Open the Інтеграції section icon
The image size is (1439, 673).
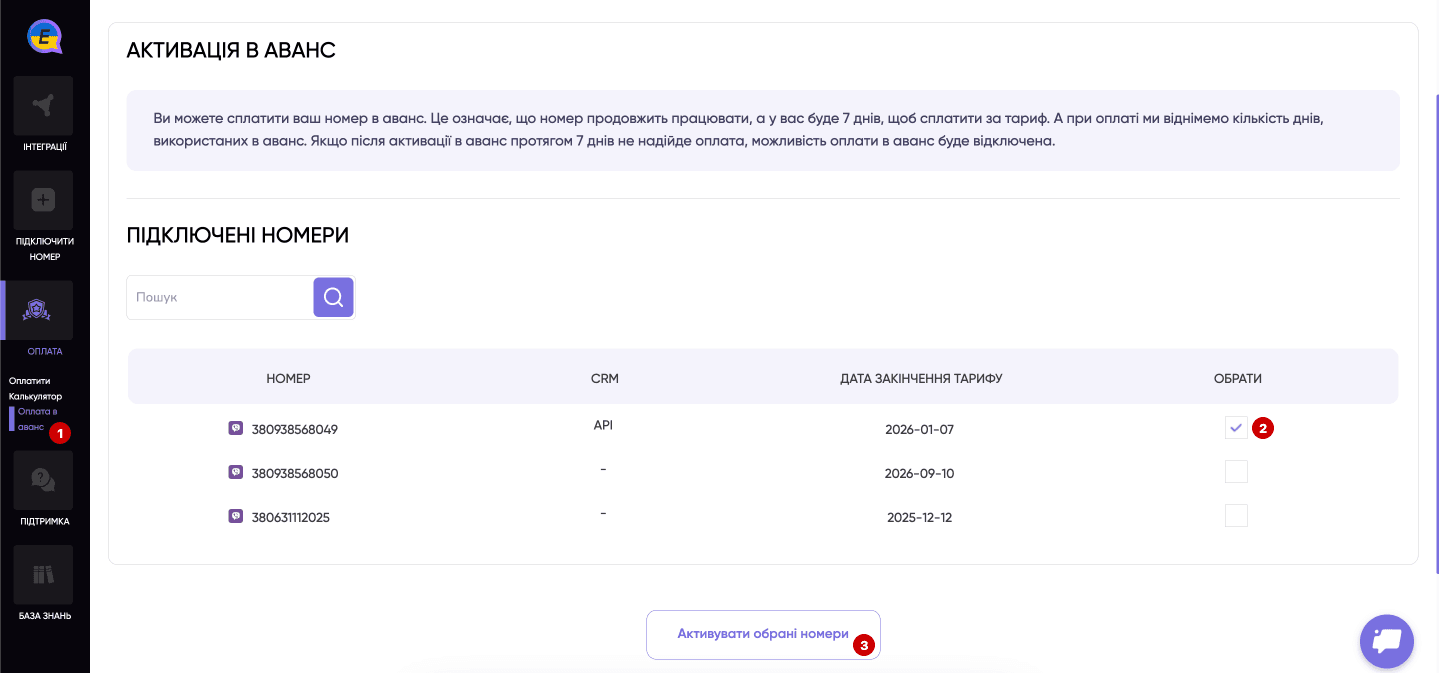click(44, 105)
